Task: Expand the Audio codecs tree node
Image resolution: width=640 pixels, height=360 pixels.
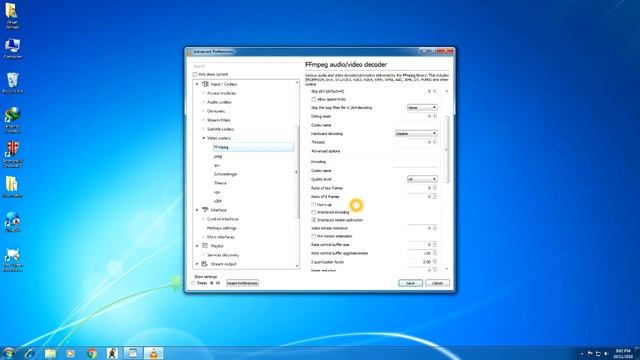Action: (203, 102)
